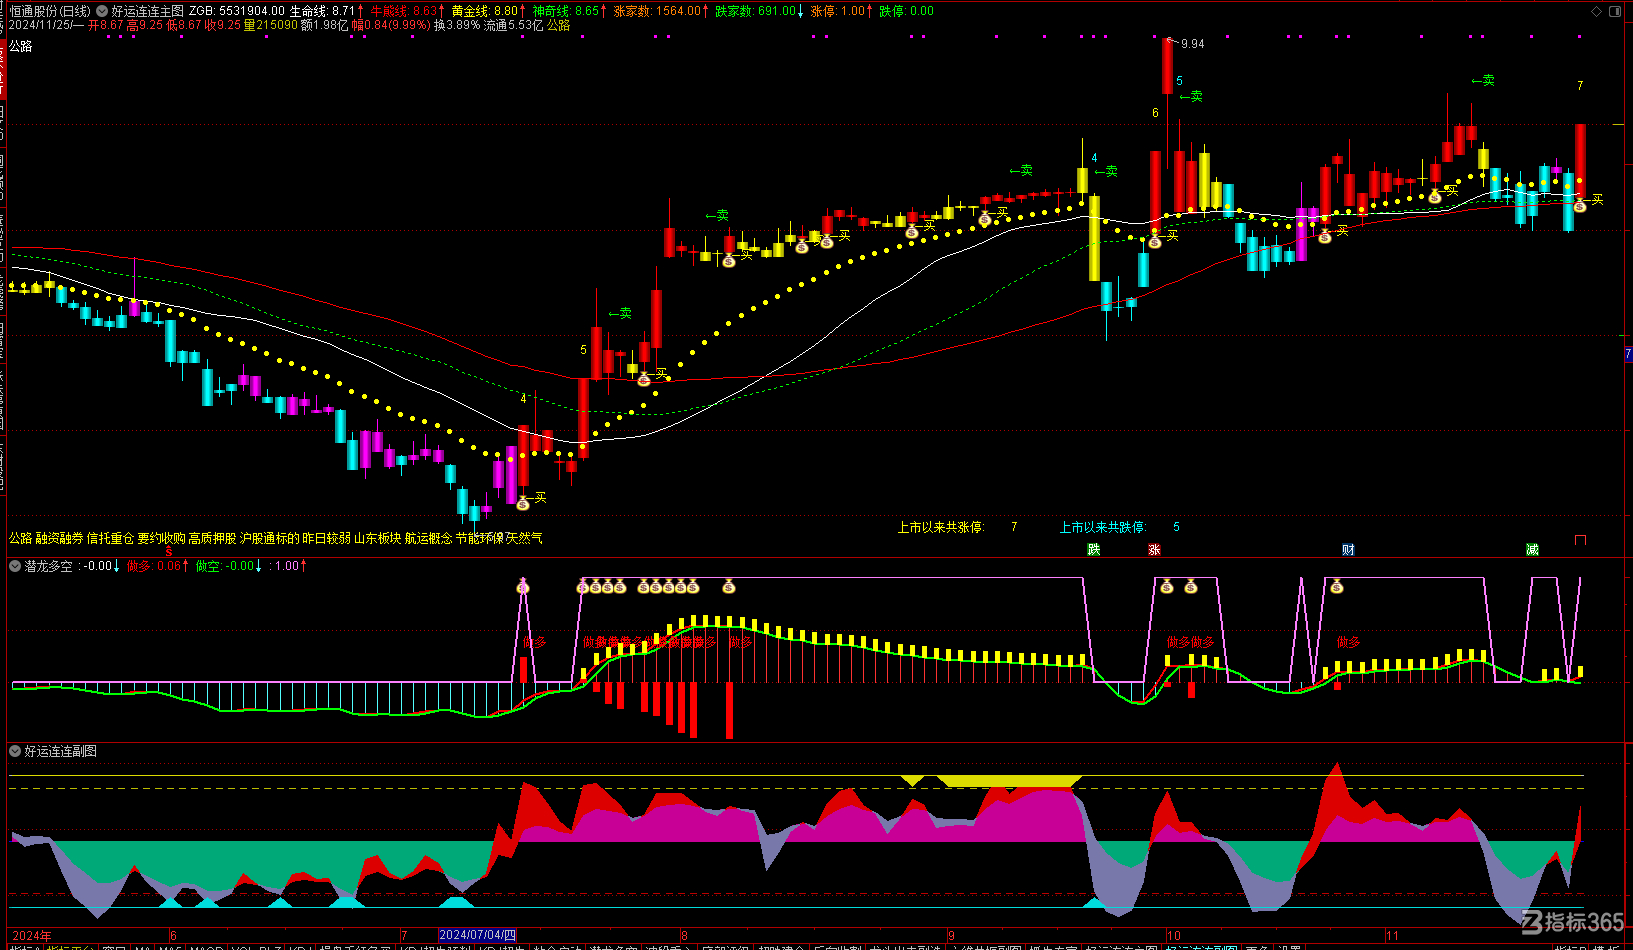Click the green 跌 event marker

[x=1094, y=550]
